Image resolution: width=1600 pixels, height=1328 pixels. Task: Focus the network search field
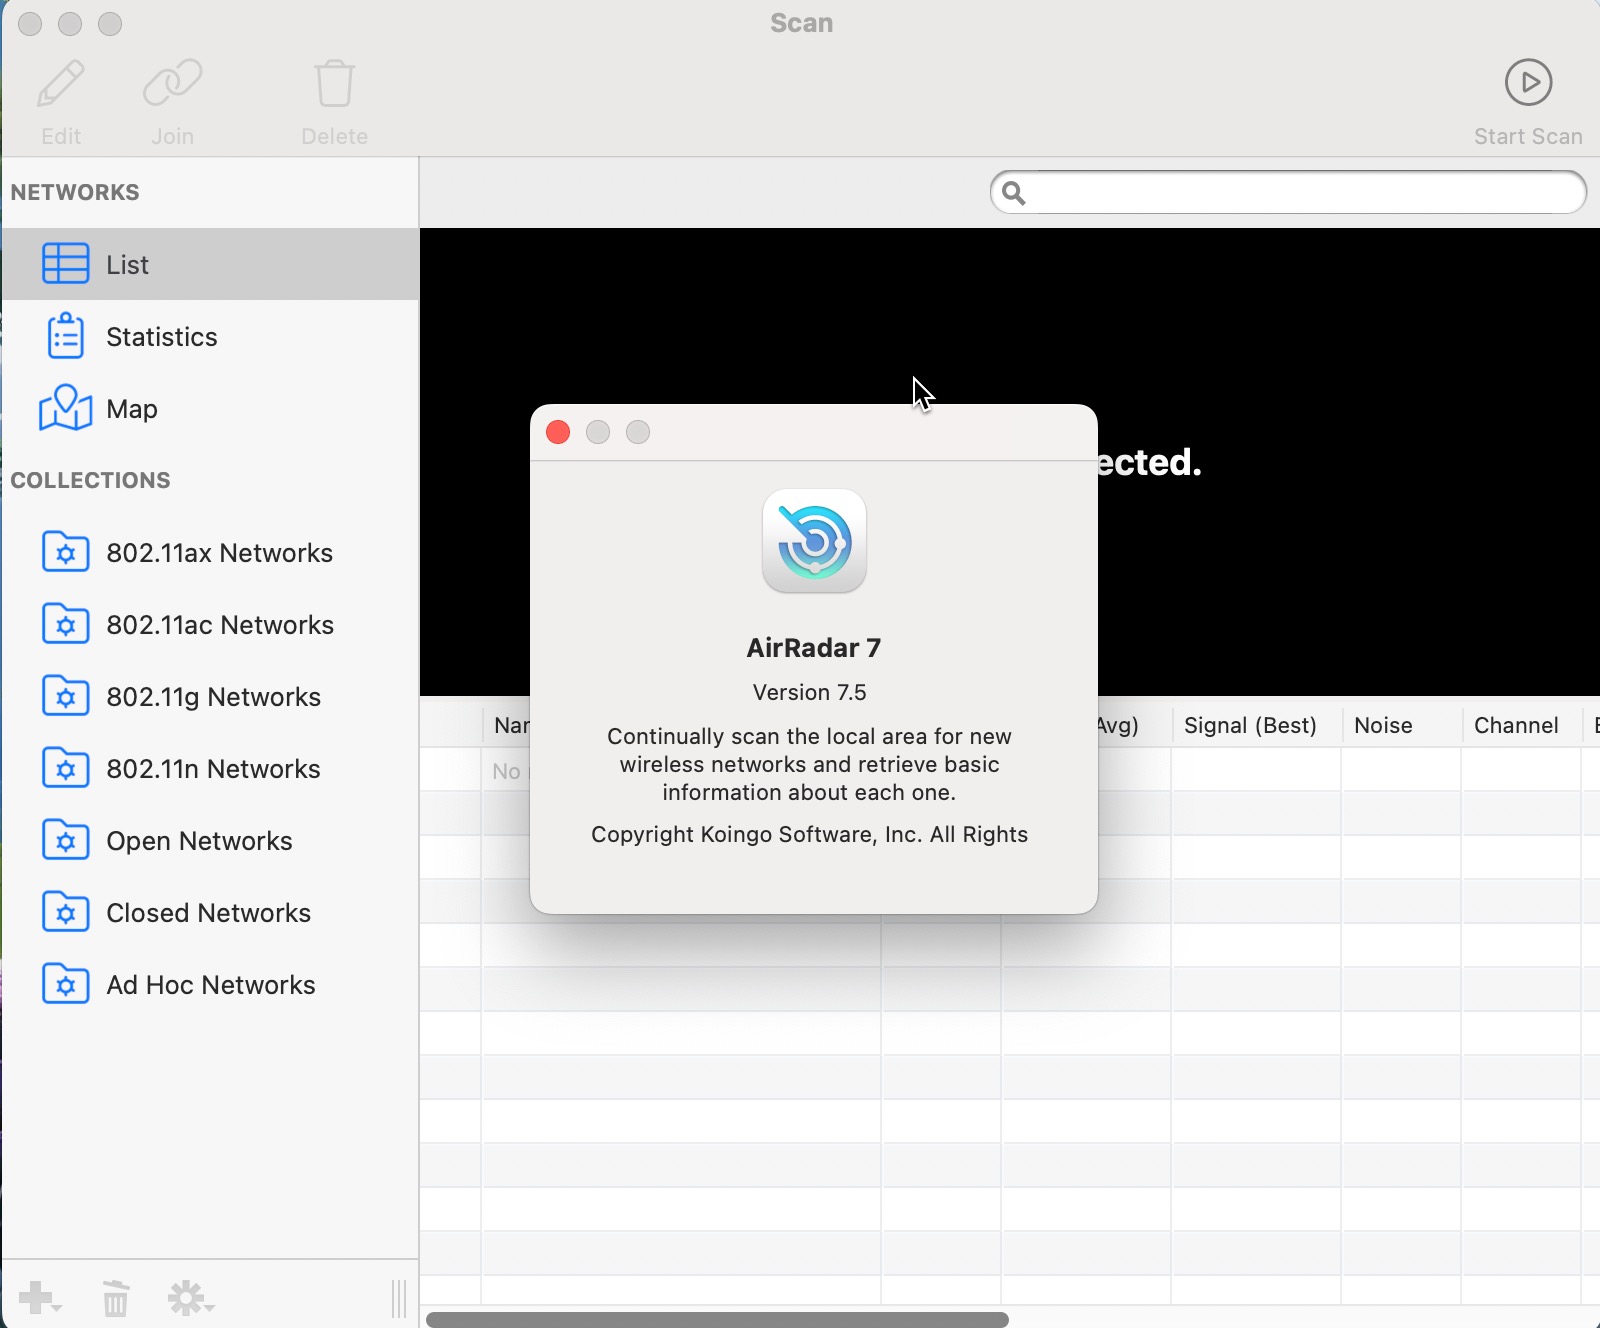pyautogui.click(x=1288, y=192)
